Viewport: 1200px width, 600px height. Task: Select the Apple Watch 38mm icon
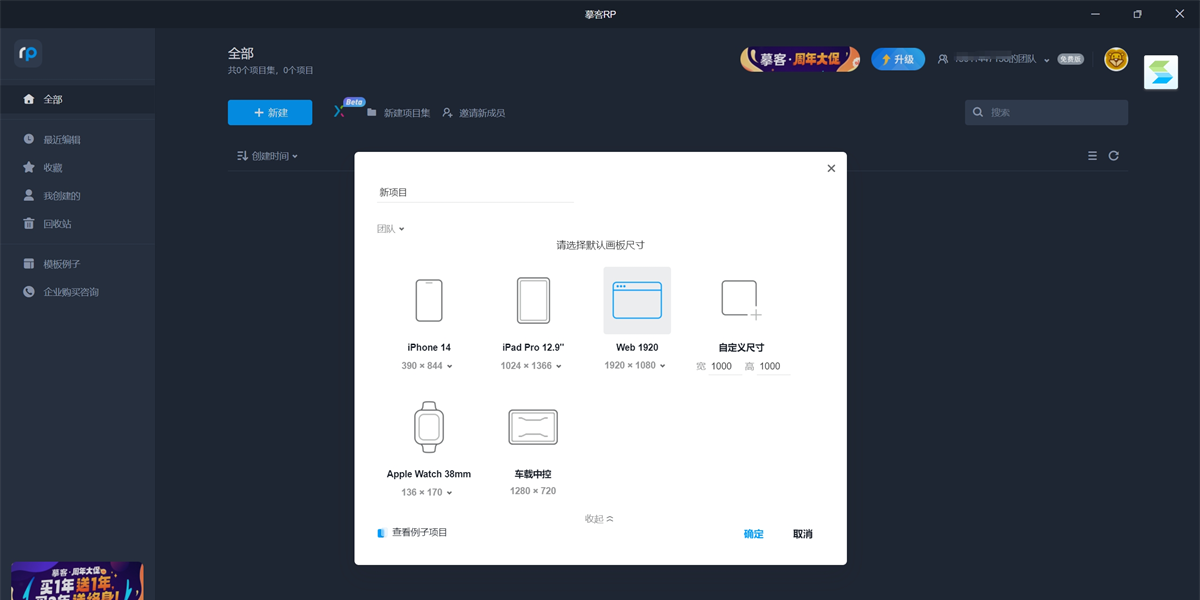coord(429,427)
